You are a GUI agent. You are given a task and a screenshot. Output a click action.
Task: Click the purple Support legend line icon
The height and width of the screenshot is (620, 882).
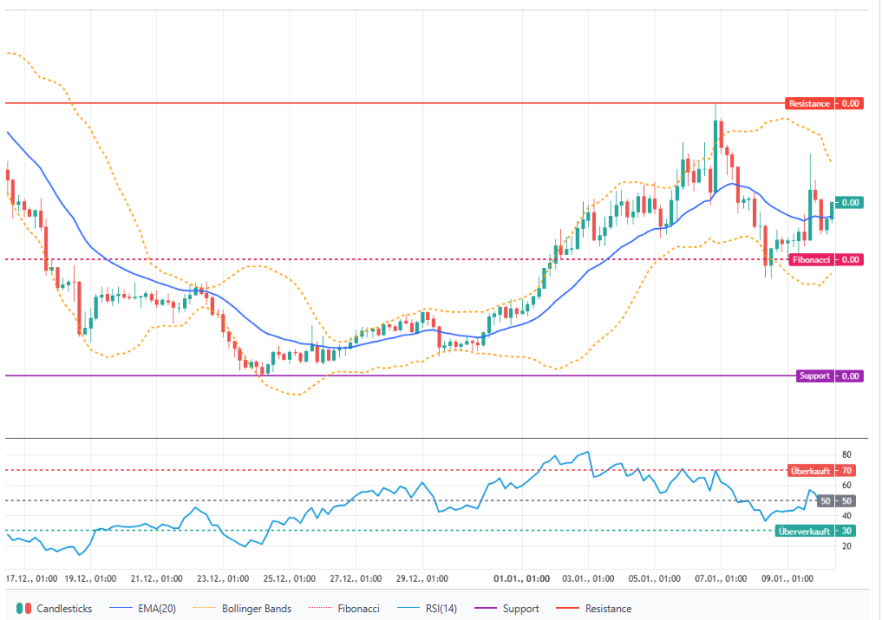click(x=484, y=608)
